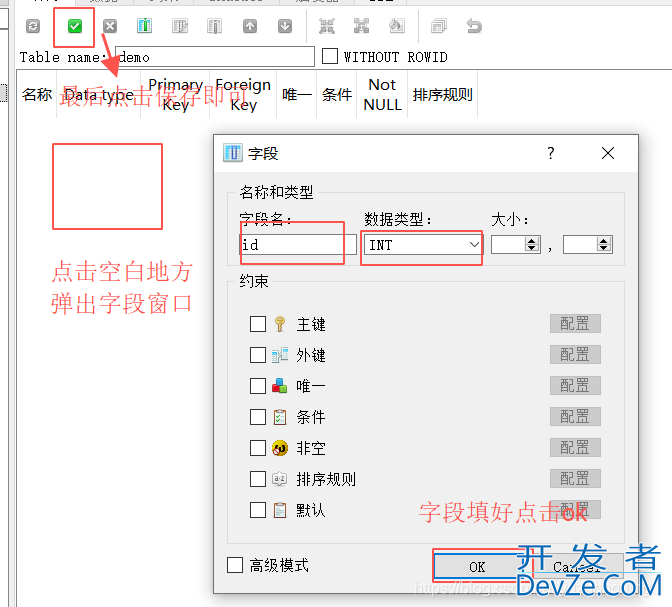Click the OK button in 字段 dialog
Image resolution: width=672 pixels, height=607 pixels.
tap(477, 567)
